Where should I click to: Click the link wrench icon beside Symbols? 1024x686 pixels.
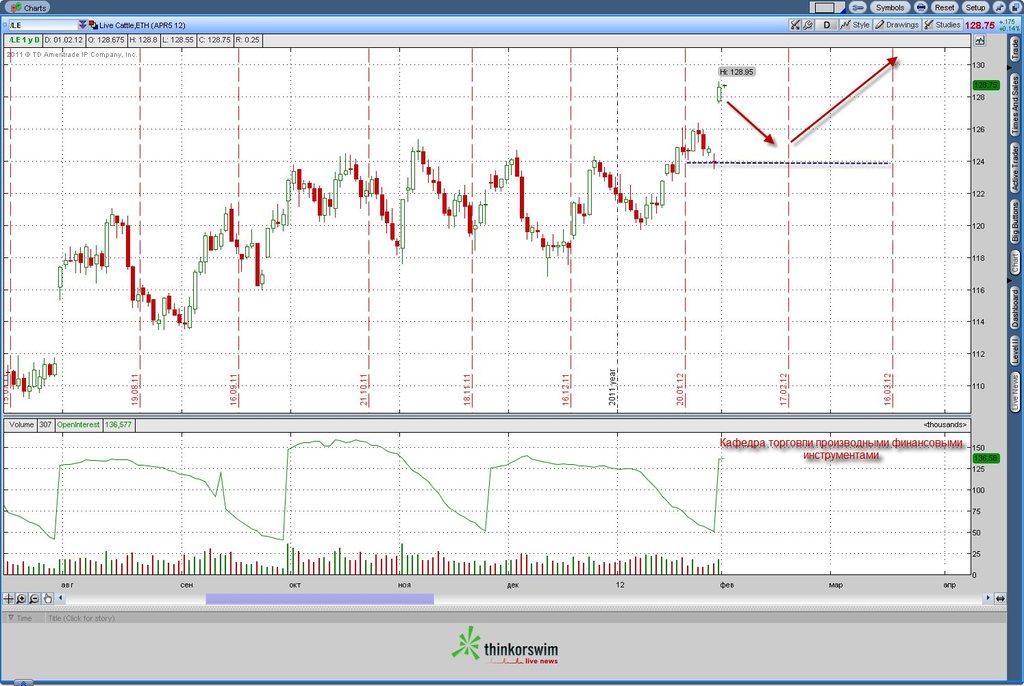857,7
